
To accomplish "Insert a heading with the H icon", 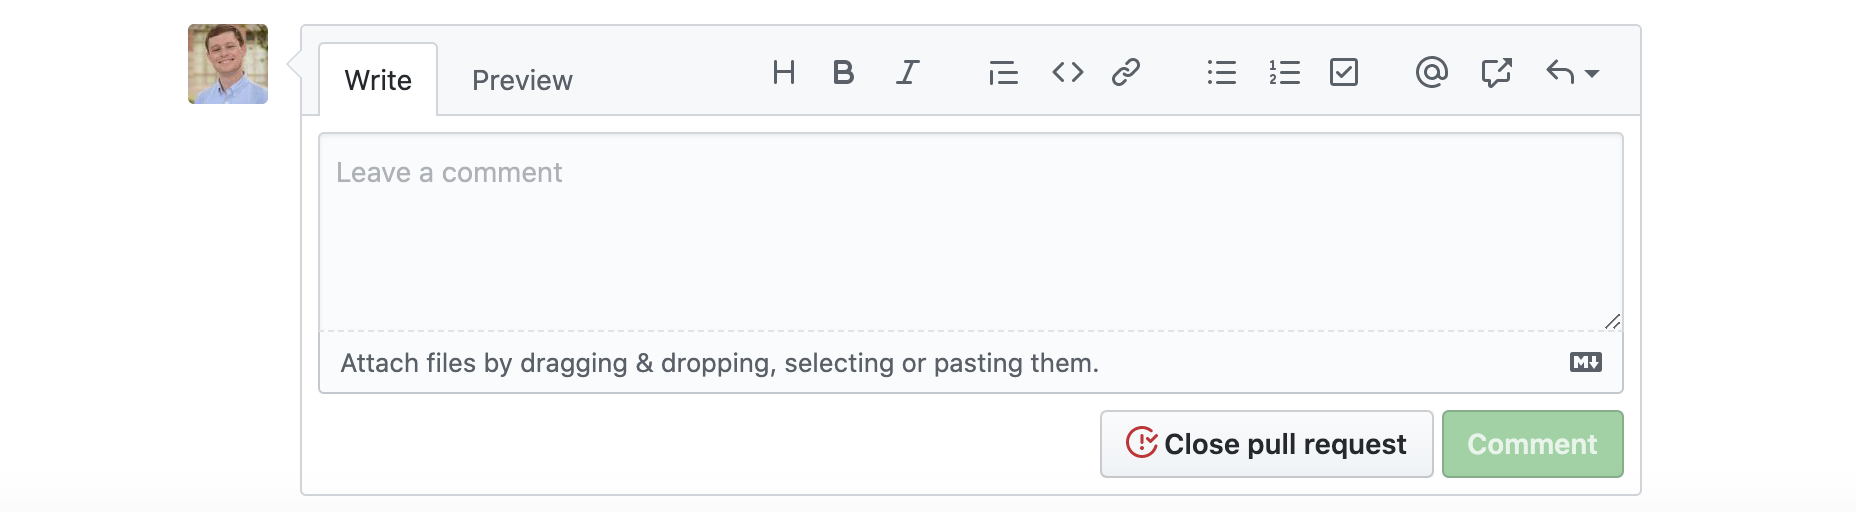I will (x=784, y=72).
